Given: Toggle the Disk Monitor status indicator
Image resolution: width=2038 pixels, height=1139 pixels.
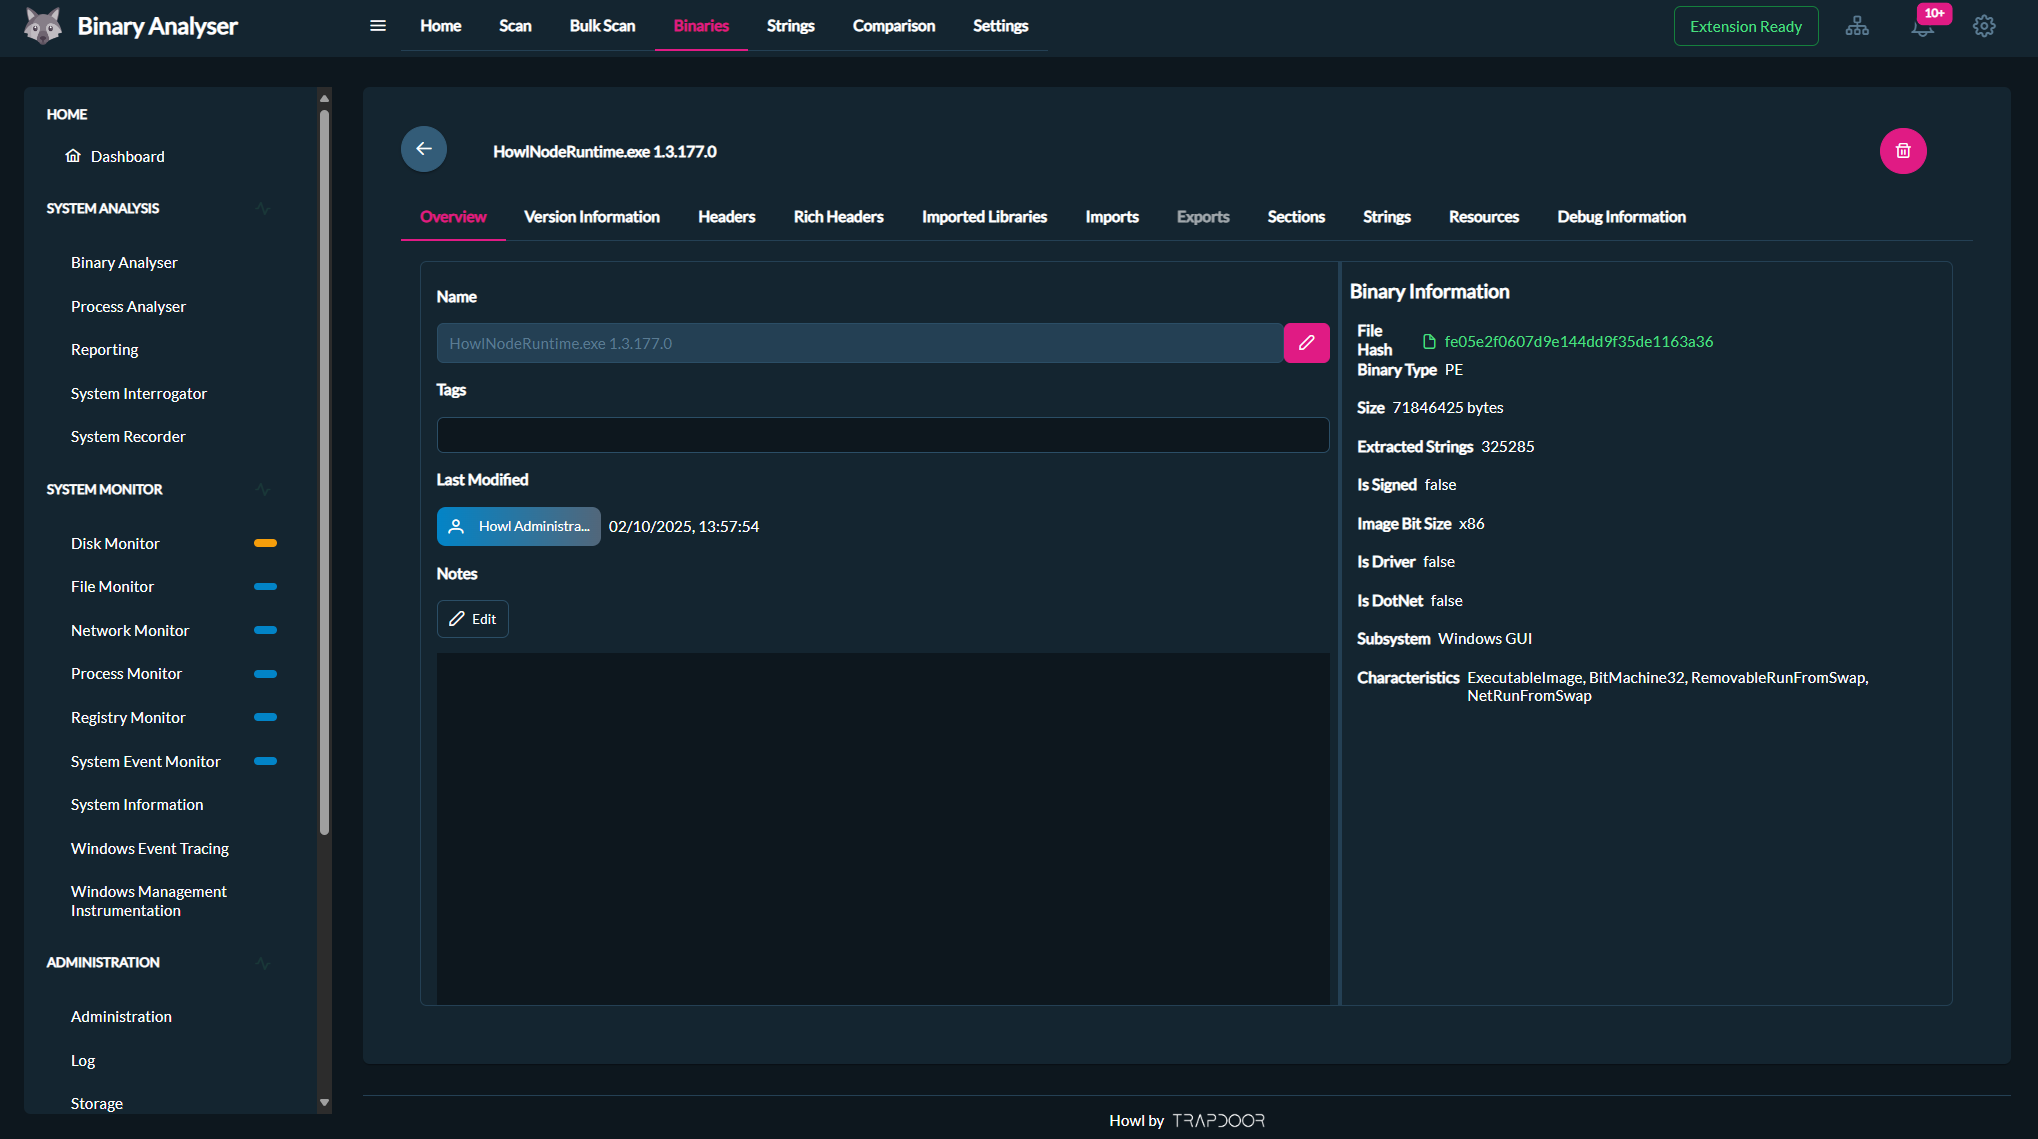Looking at the screenshot, I should [x=265, y=543].
